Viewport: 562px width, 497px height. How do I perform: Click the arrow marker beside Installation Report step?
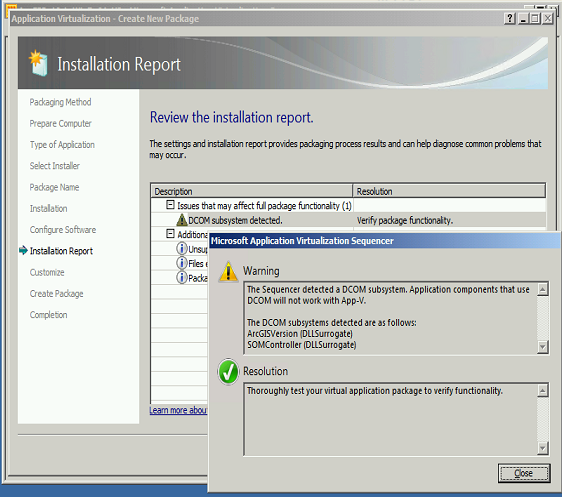23,250
